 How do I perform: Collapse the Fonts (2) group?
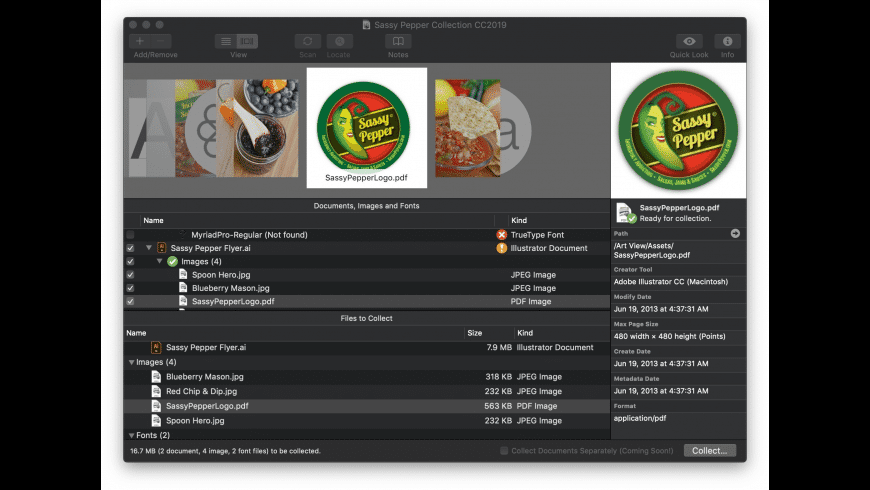tap(131, 436)
